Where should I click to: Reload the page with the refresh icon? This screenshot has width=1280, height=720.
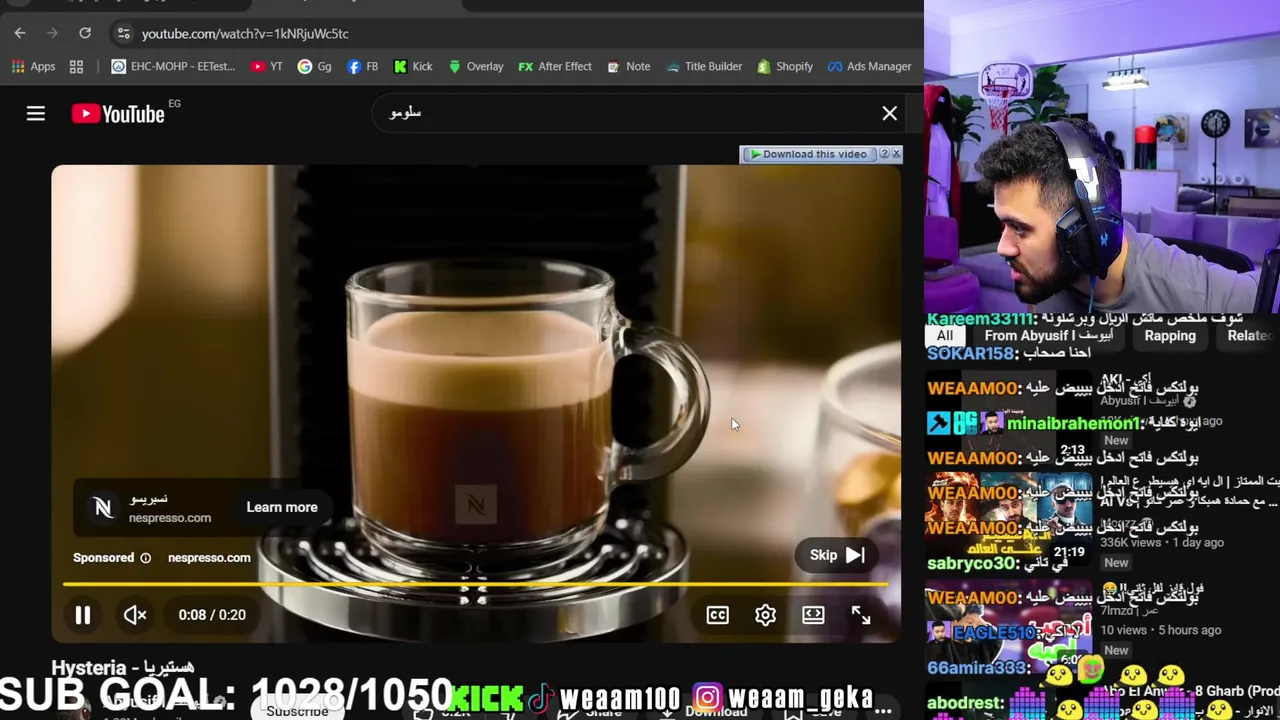[85, 33]
